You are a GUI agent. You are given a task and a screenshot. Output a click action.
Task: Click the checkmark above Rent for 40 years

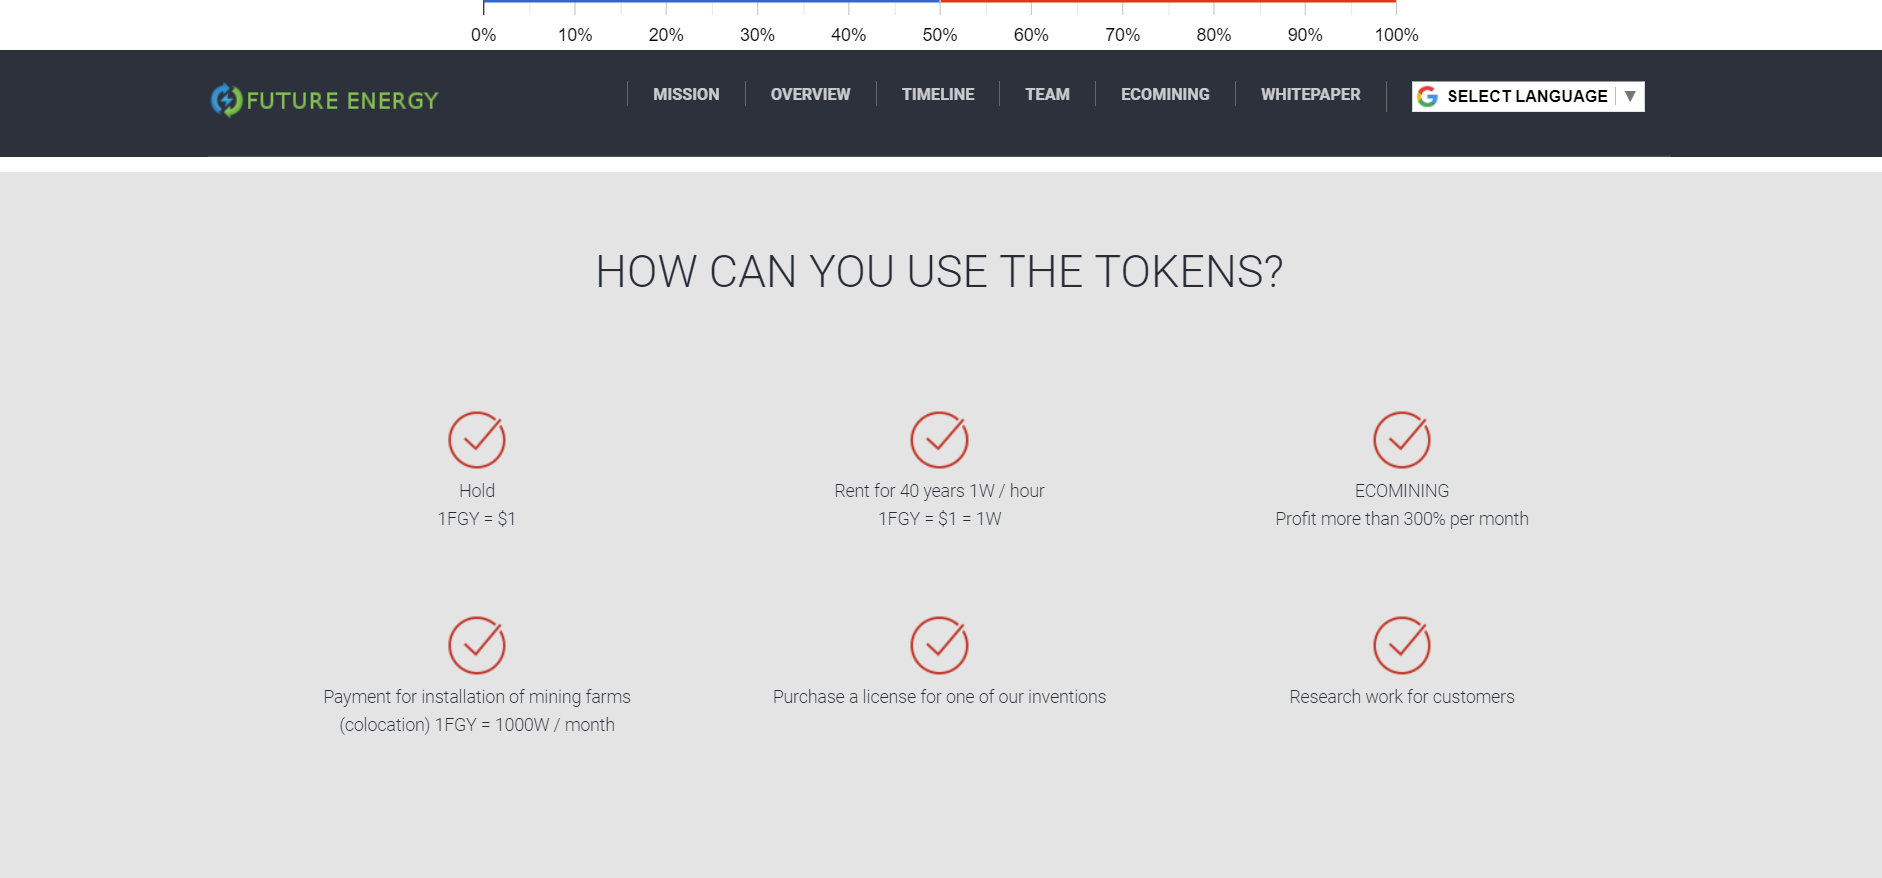(x=939, y=439)
